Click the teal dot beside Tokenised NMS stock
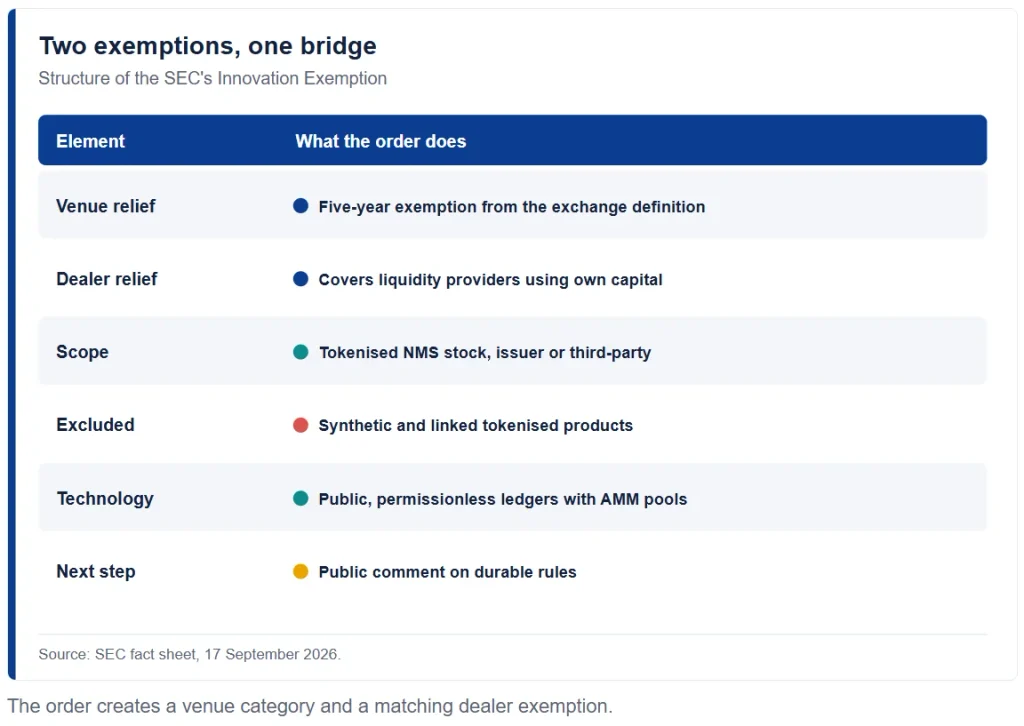The height and width of the screenshot is (726, 1024). [x=300, y=353]
